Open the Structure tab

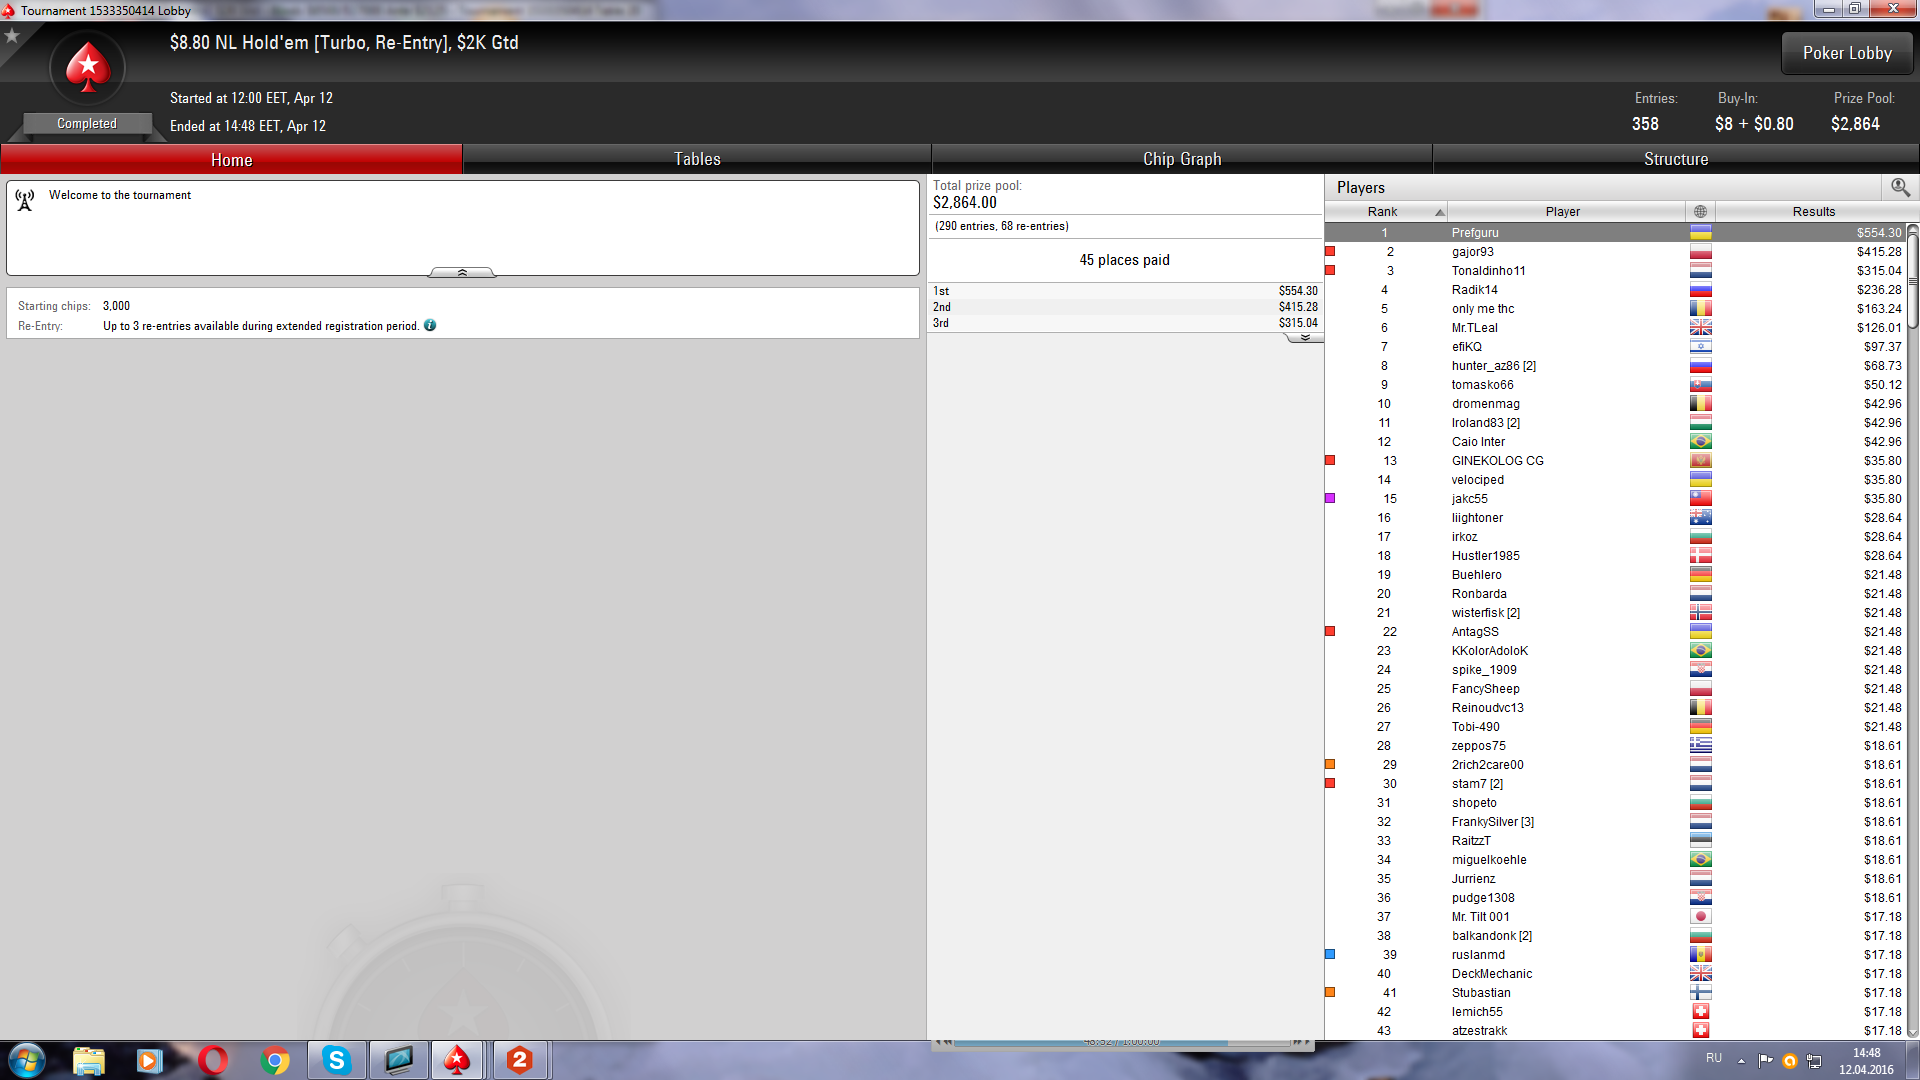pos(1676,159)
